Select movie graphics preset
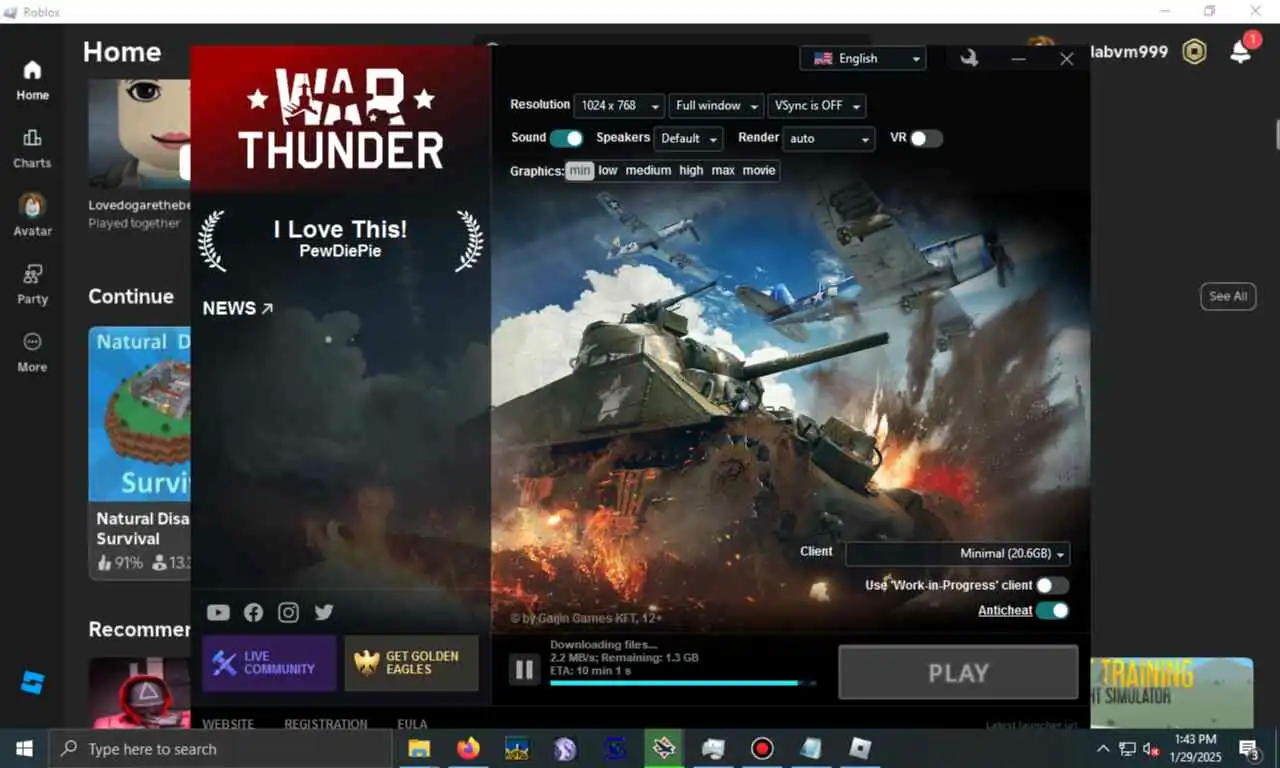 pos(759,171)
